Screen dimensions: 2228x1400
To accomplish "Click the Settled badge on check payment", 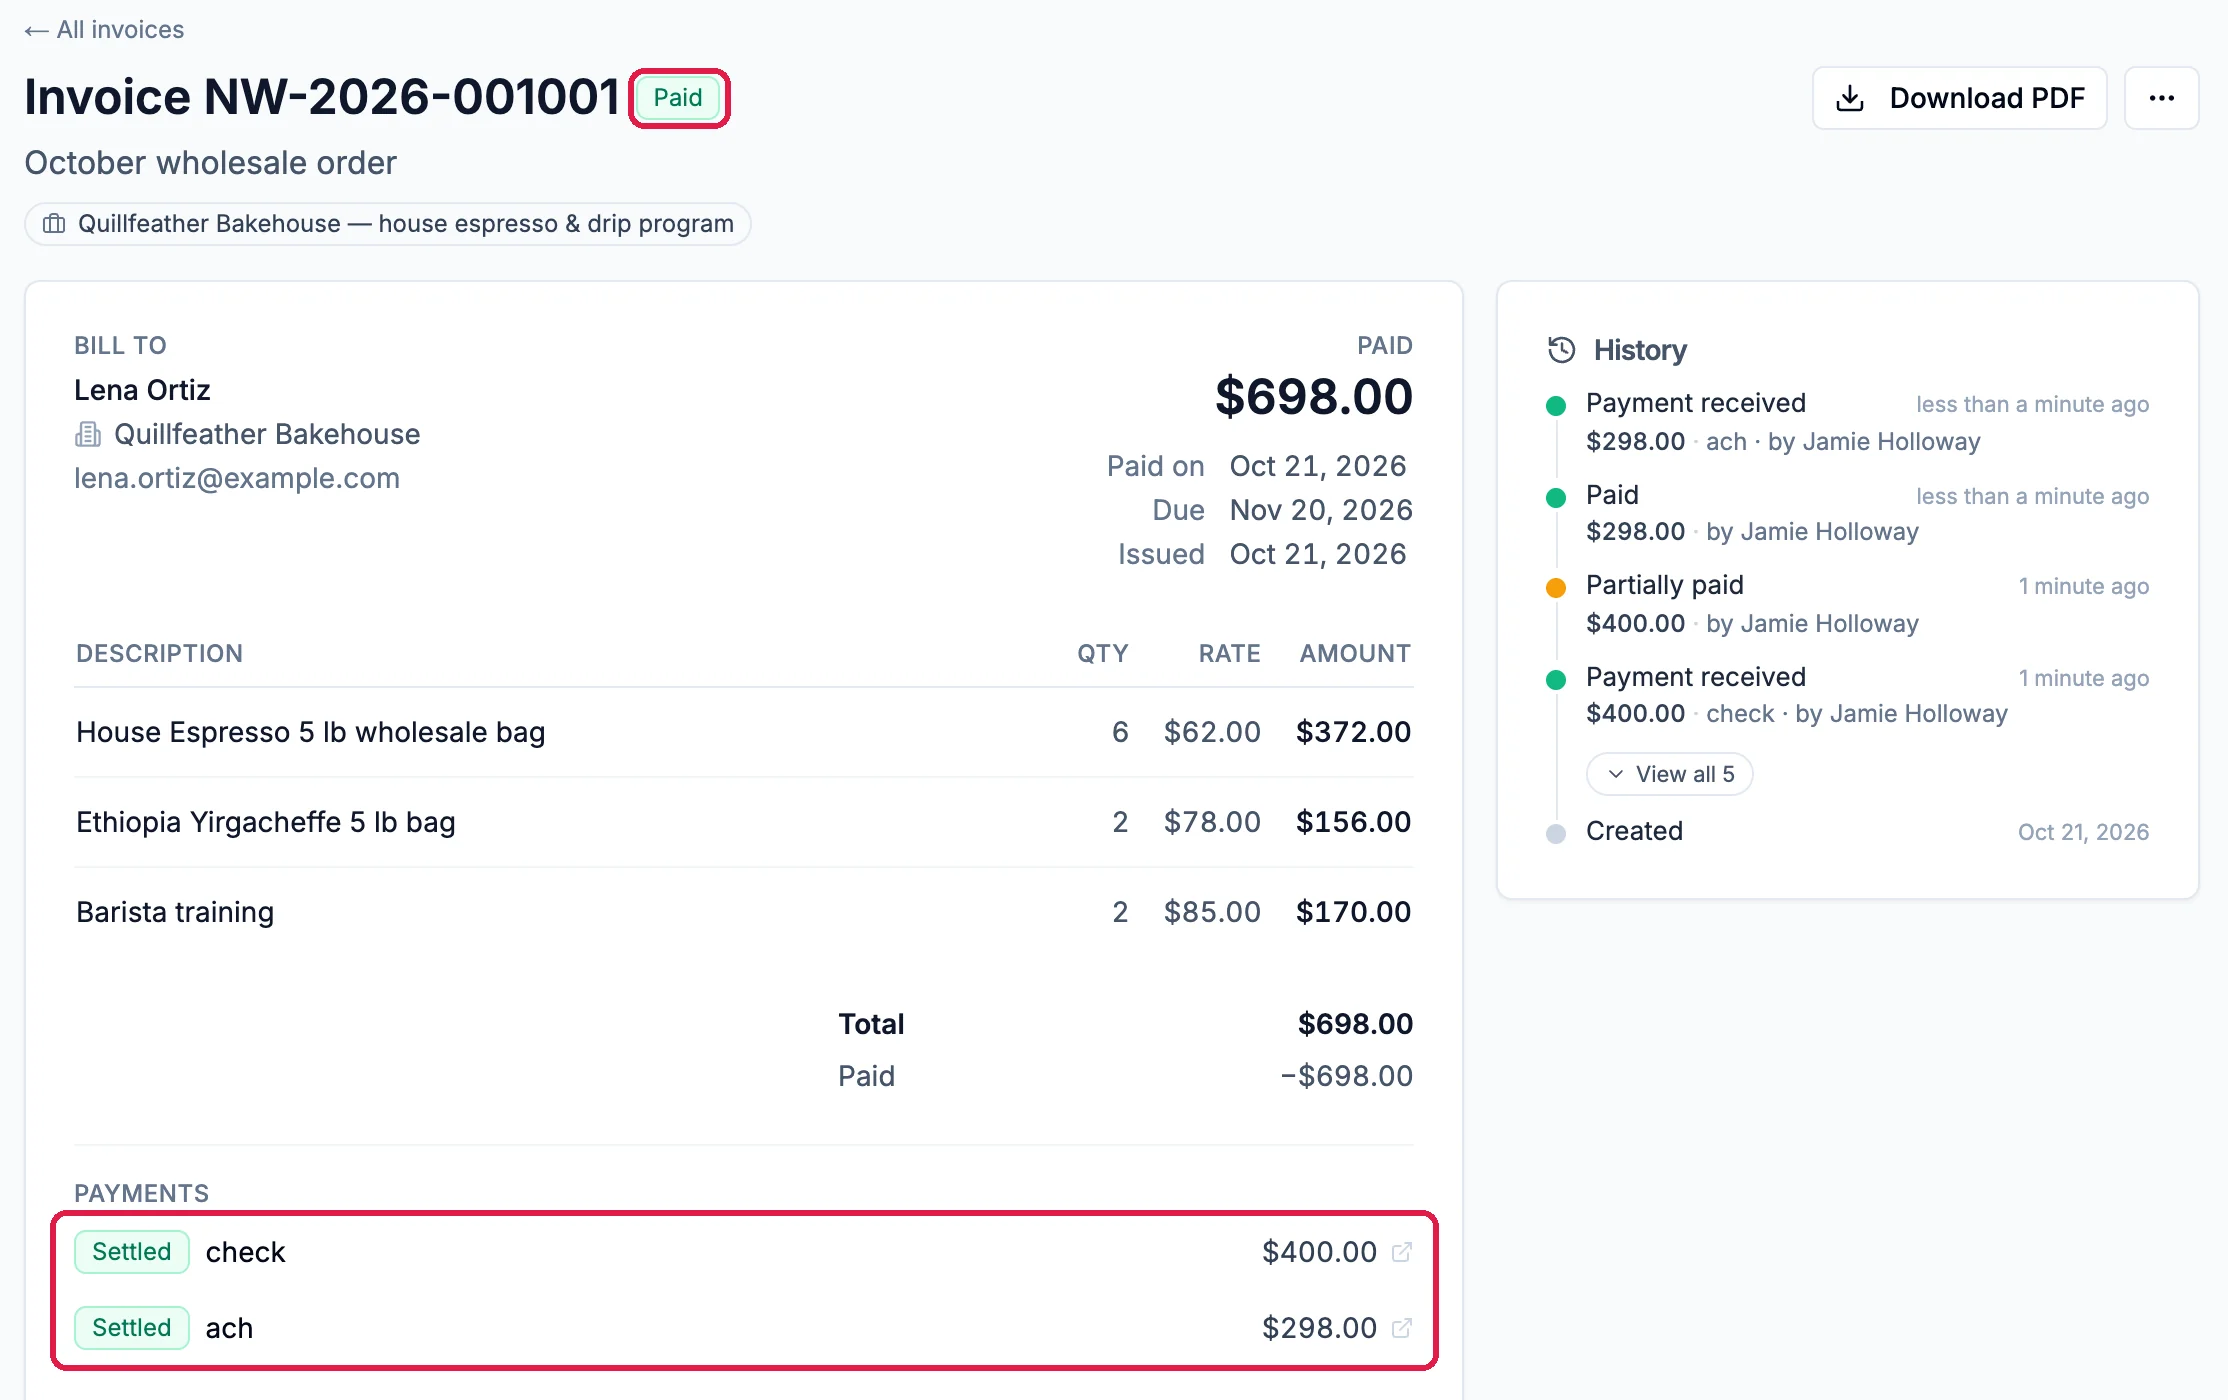I will pos(132,1252).
